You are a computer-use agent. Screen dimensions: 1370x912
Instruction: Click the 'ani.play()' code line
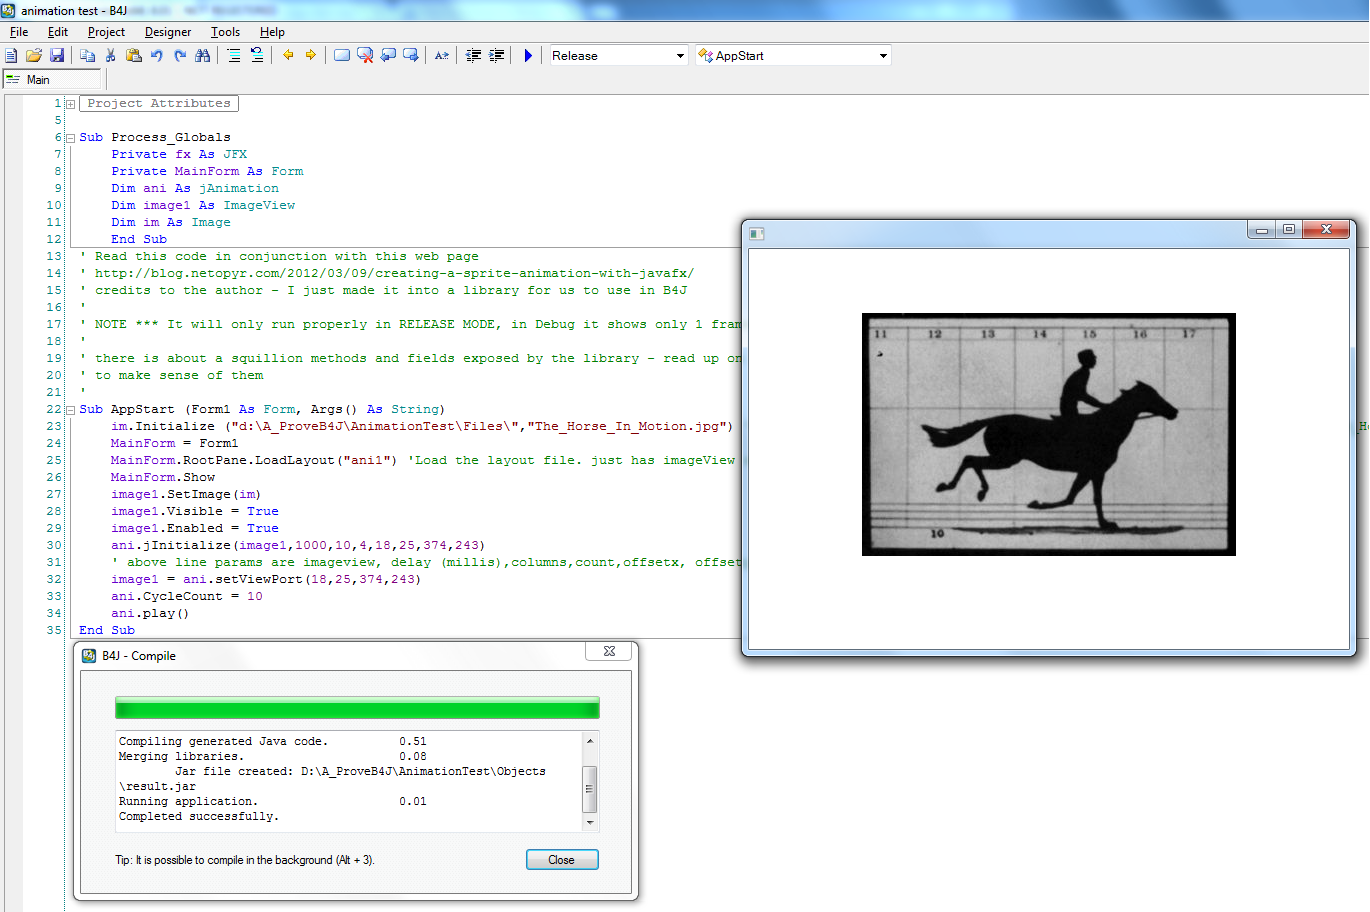tap(150, 614)
